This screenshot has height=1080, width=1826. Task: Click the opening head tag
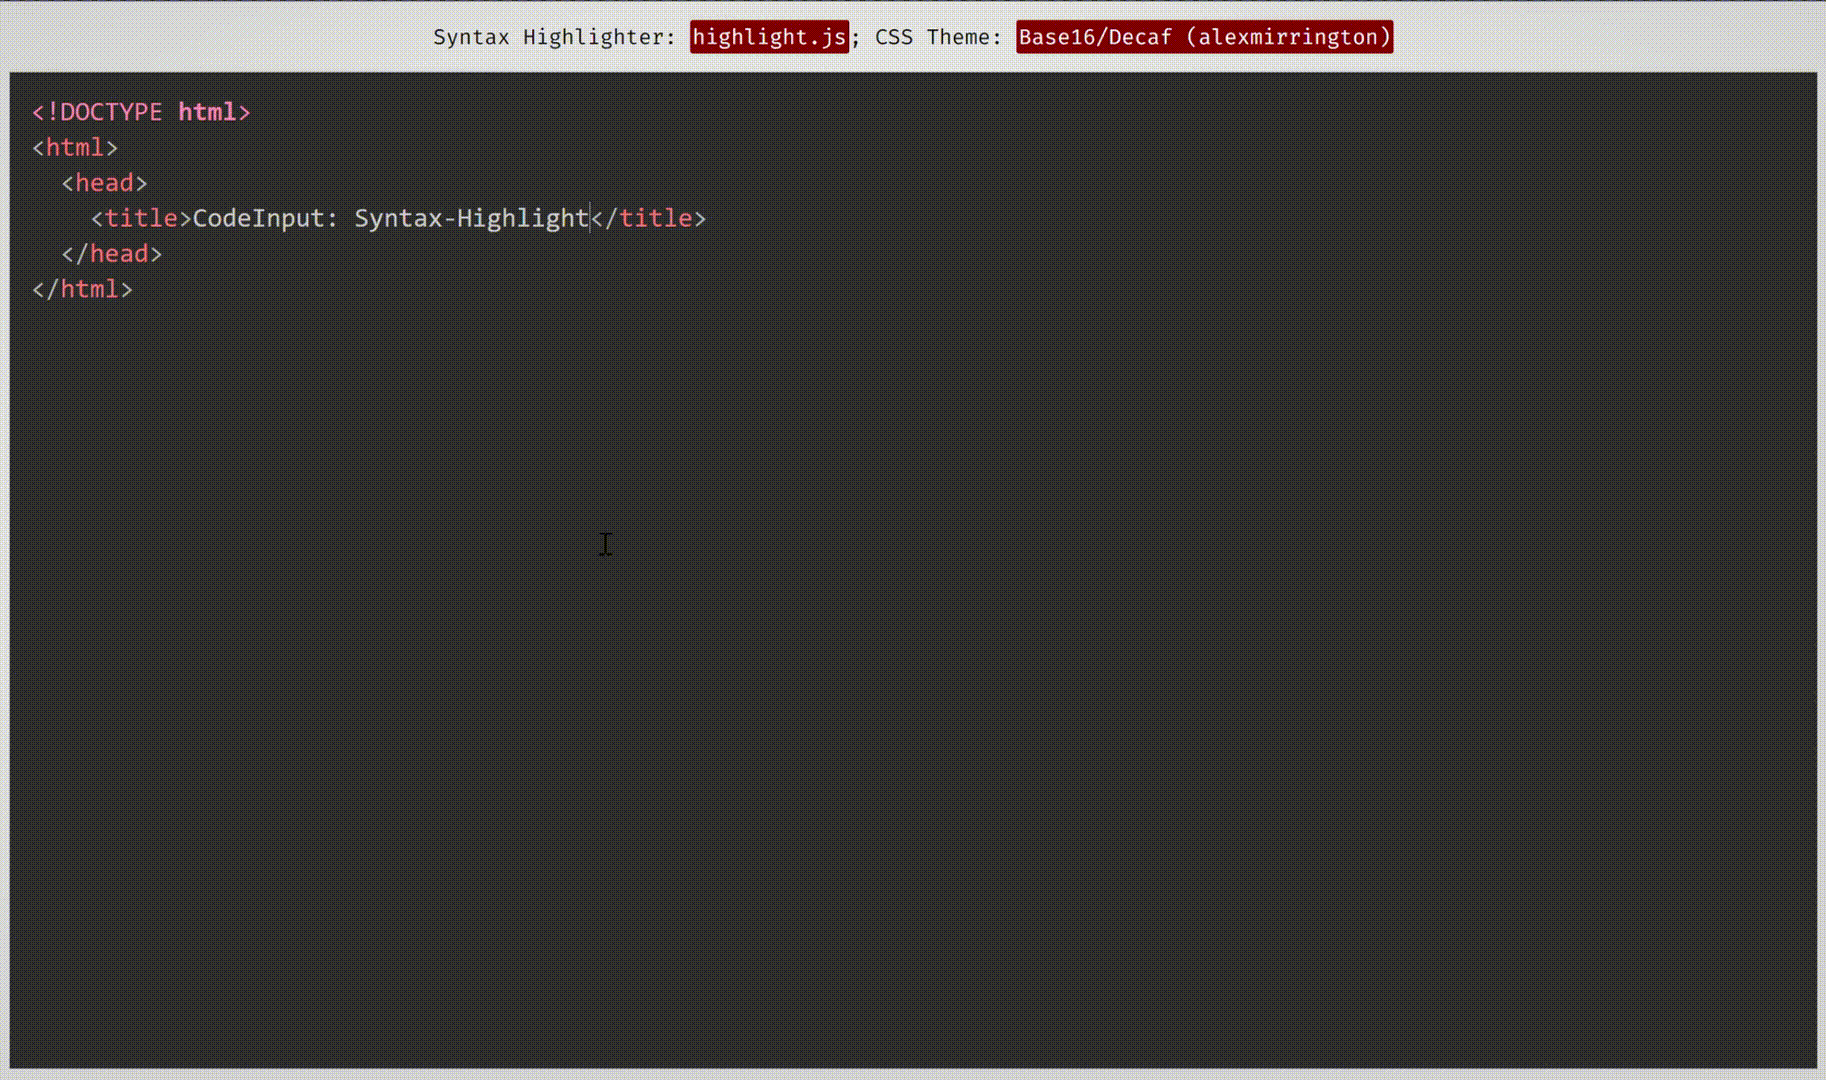pyautogui.click(x=104, y=182)
